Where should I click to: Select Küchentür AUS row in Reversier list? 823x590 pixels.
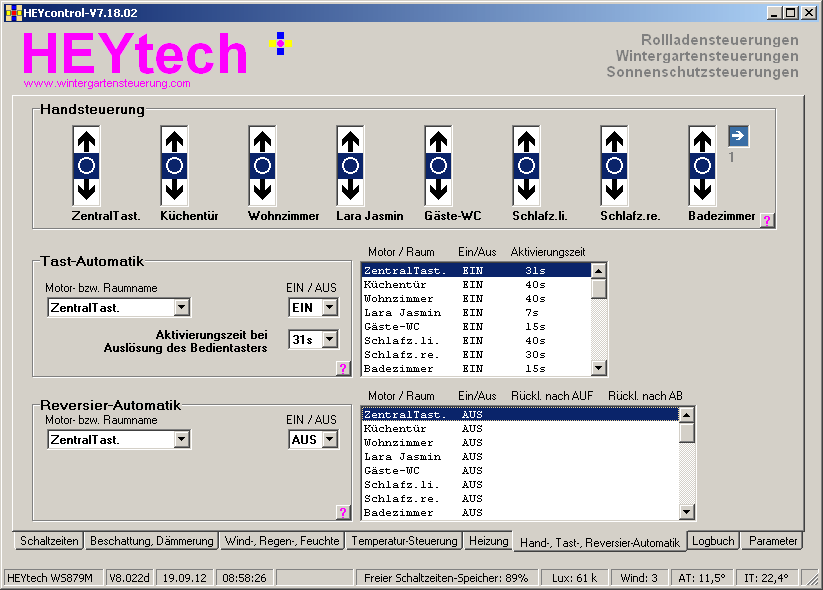coord(520,429)
